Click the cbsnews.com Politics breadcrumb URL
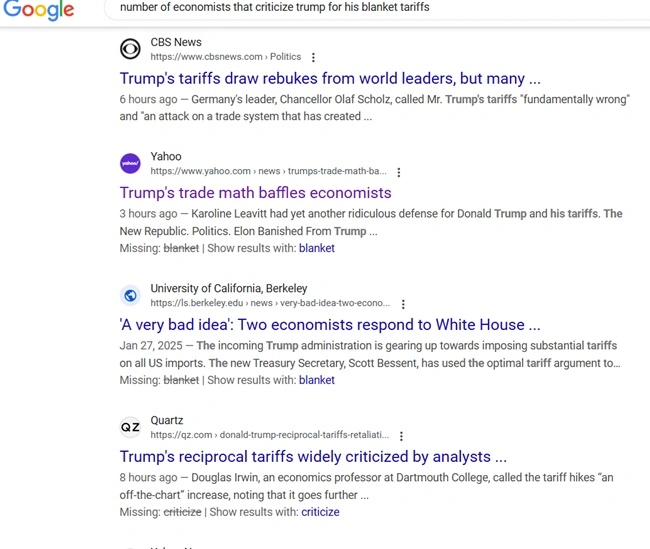This screenshot has height=549, width=650. coord(225,57)
